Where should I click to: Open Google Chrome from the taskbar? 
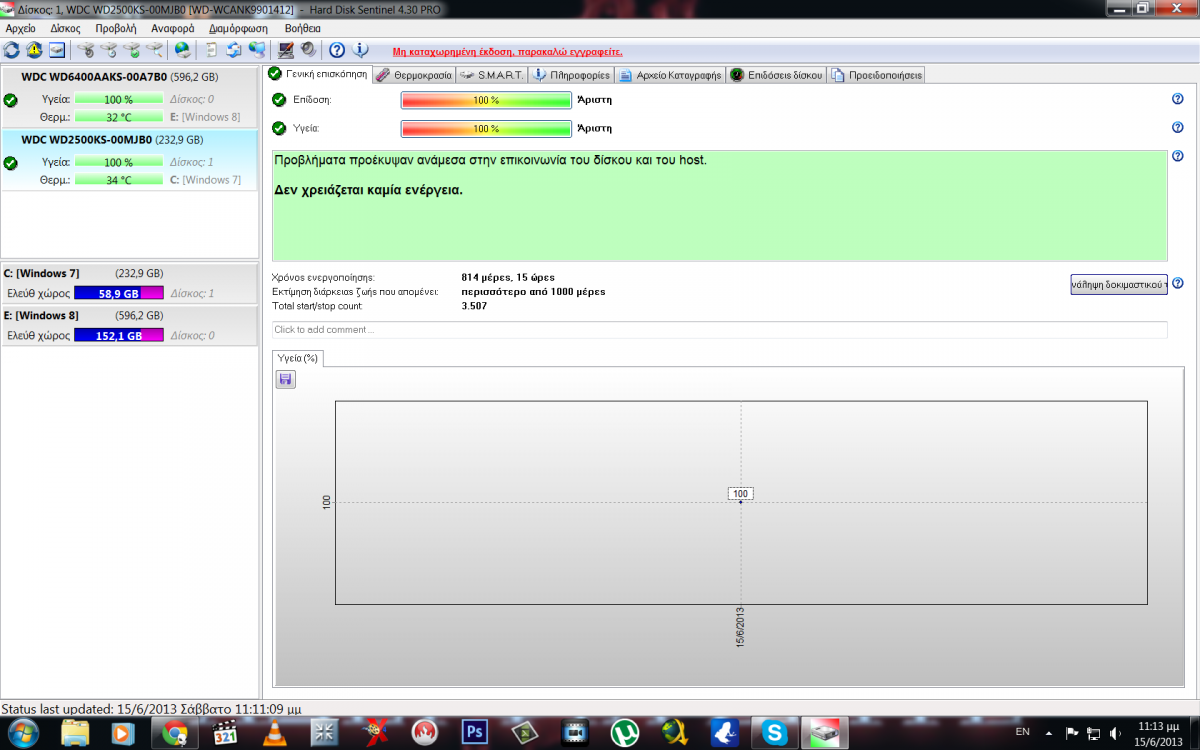coord(175,733)
